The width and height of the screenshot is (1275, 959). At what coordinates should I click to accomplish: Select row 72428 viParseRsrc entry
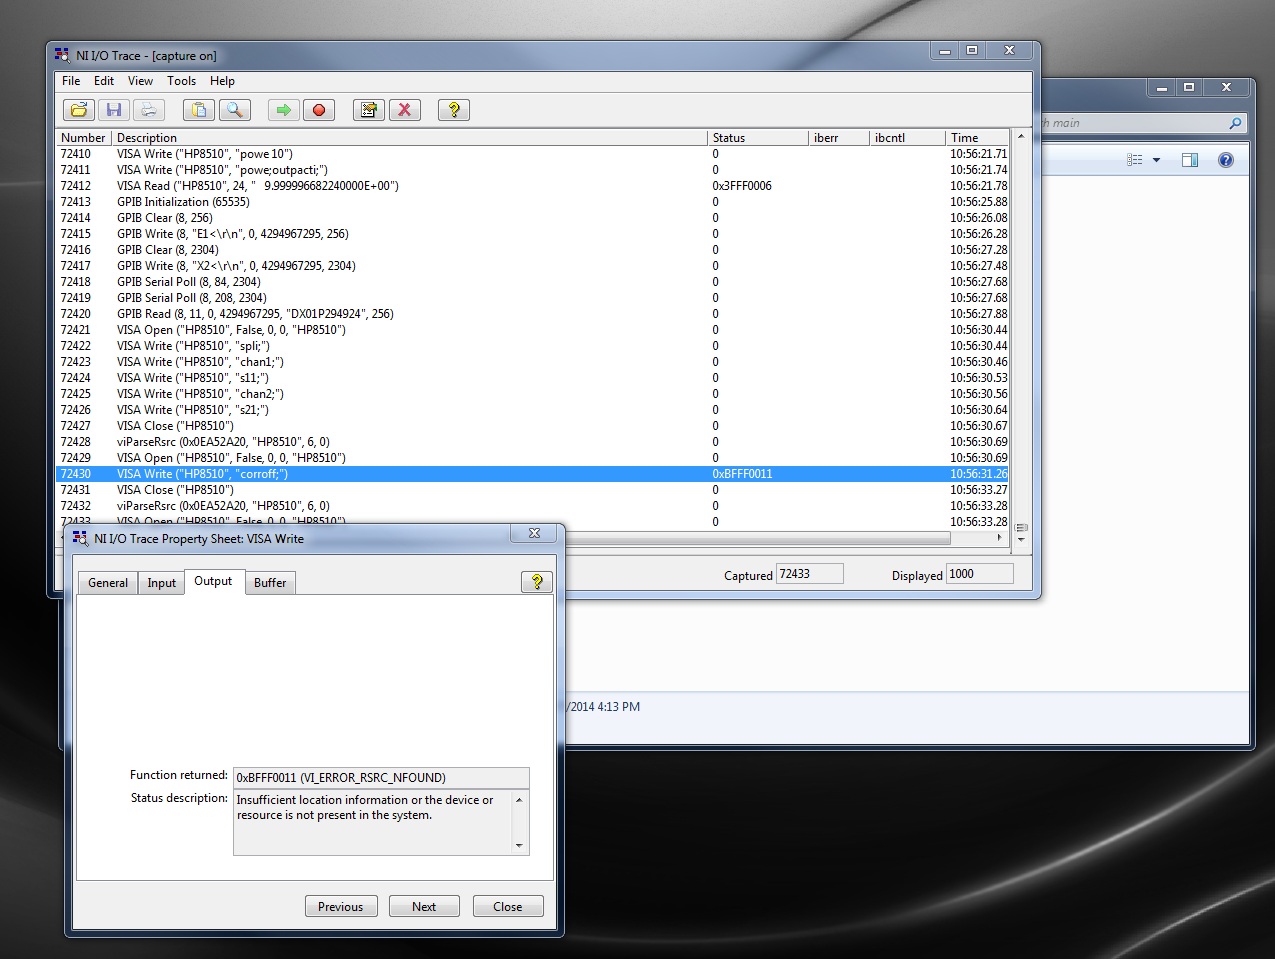point(532,442)
